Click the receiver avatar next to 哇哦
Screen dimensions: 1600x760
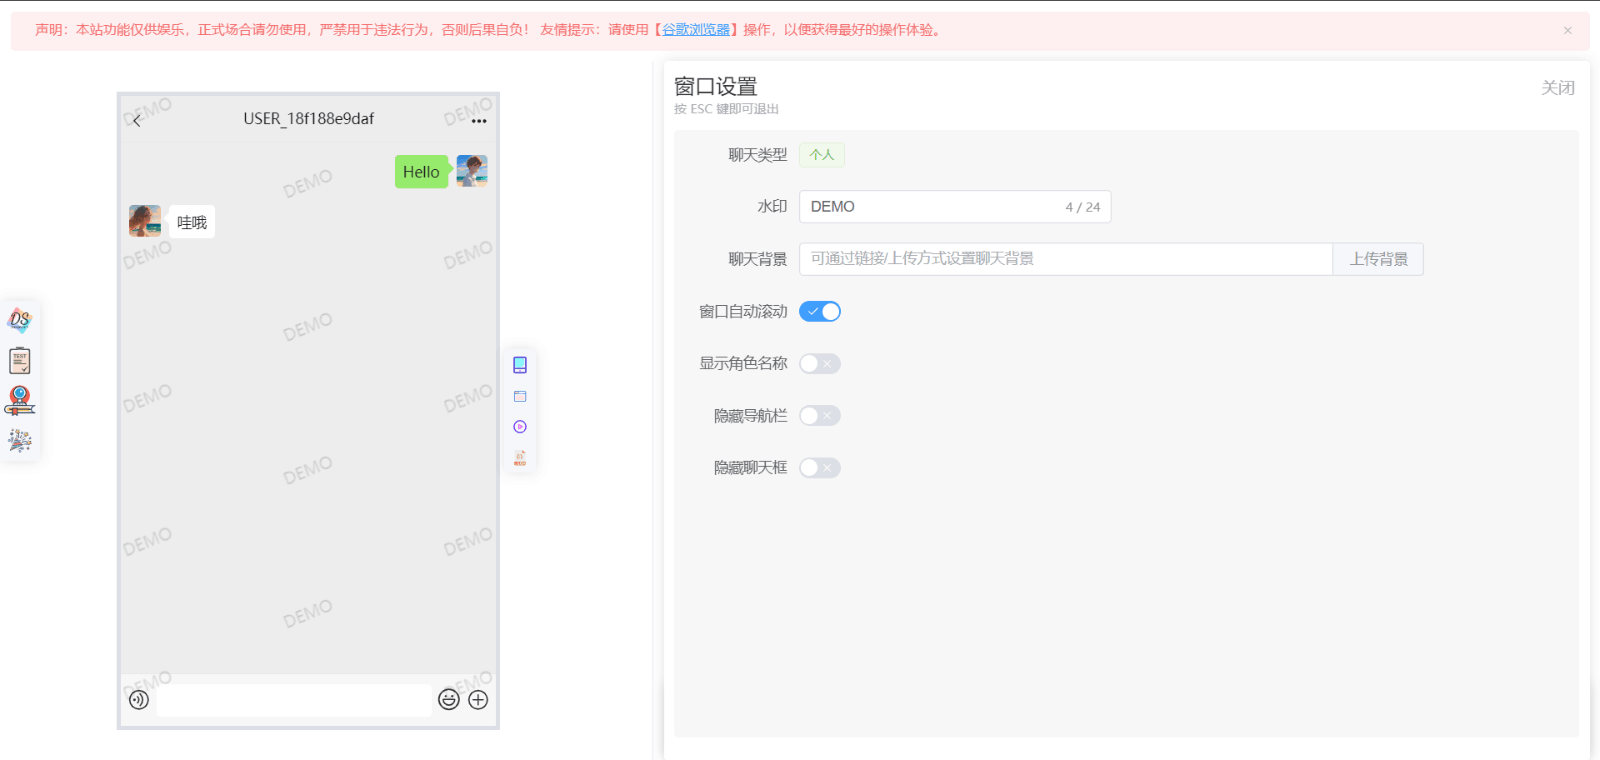tap(145, 221)
